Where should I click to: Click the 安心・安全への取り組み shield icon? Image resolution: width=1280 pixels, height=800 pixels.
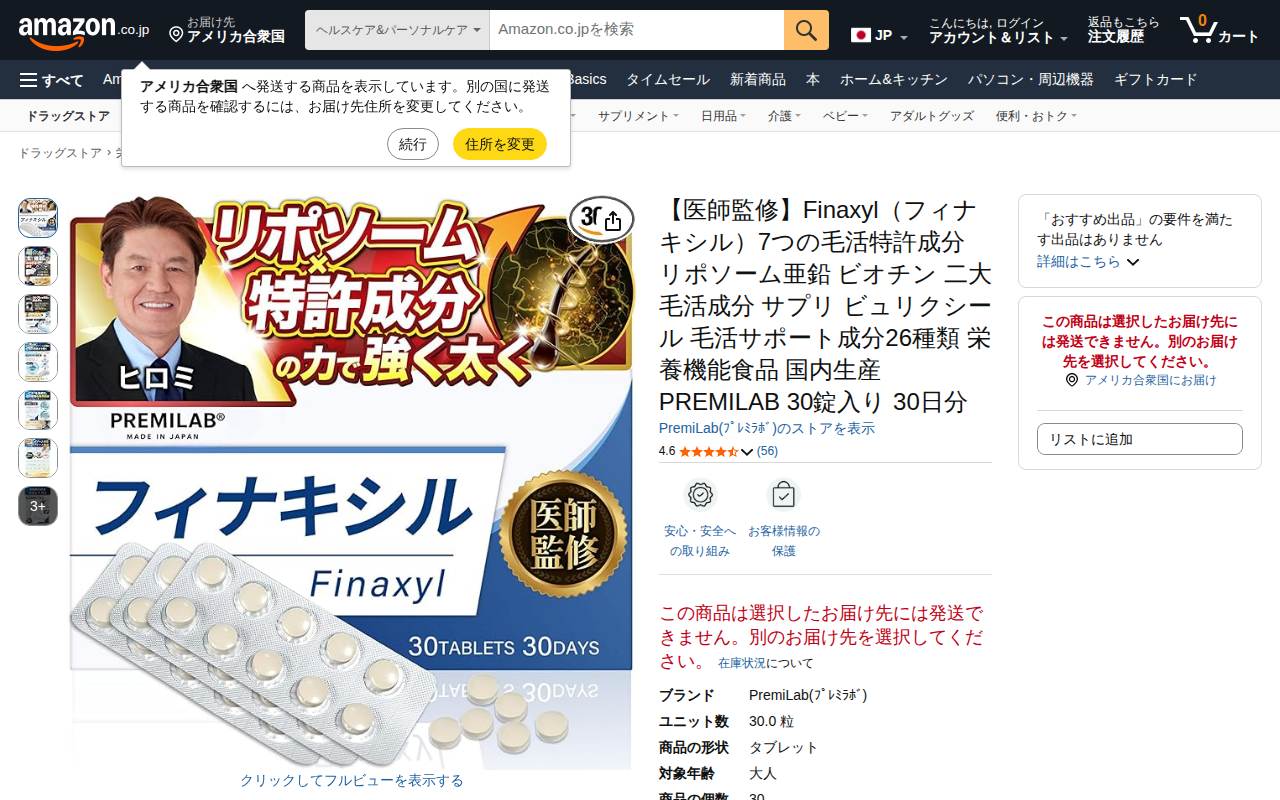(x=701, y=494)
